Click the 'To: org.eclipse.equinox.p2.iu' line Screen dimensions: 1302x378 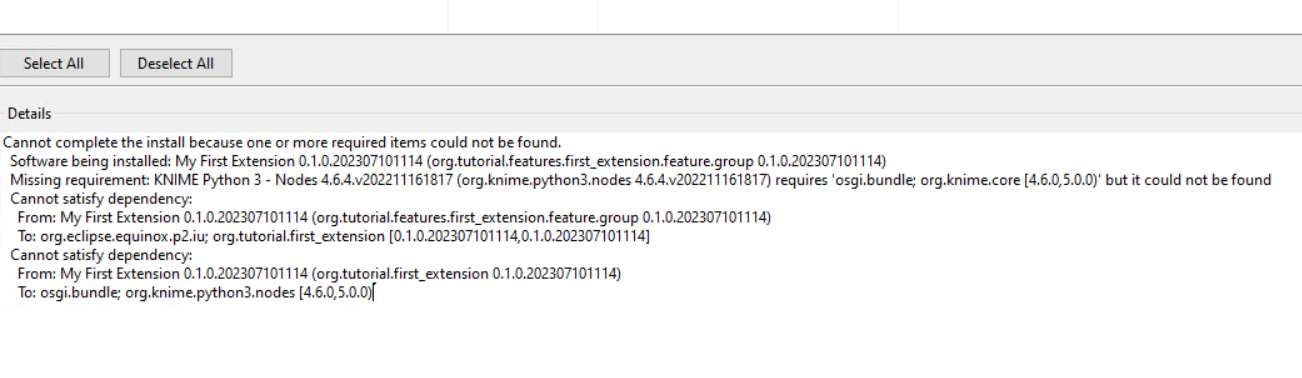point(333,236)
